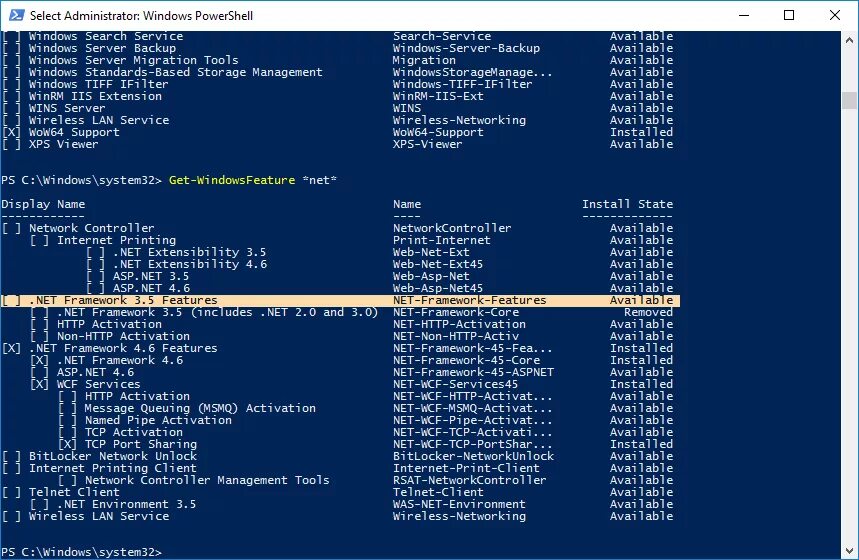This screenshot has height=560, width=859.
Task: Click the [X] mark beside WoW64 Support
Action: 11,133
